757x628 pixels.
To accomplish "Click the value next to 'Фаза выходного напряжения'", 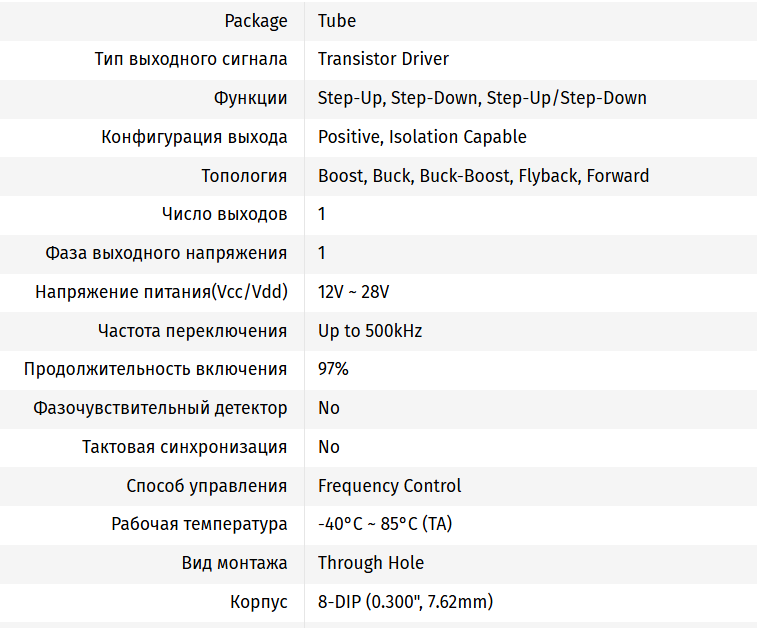I will [322, 253].
